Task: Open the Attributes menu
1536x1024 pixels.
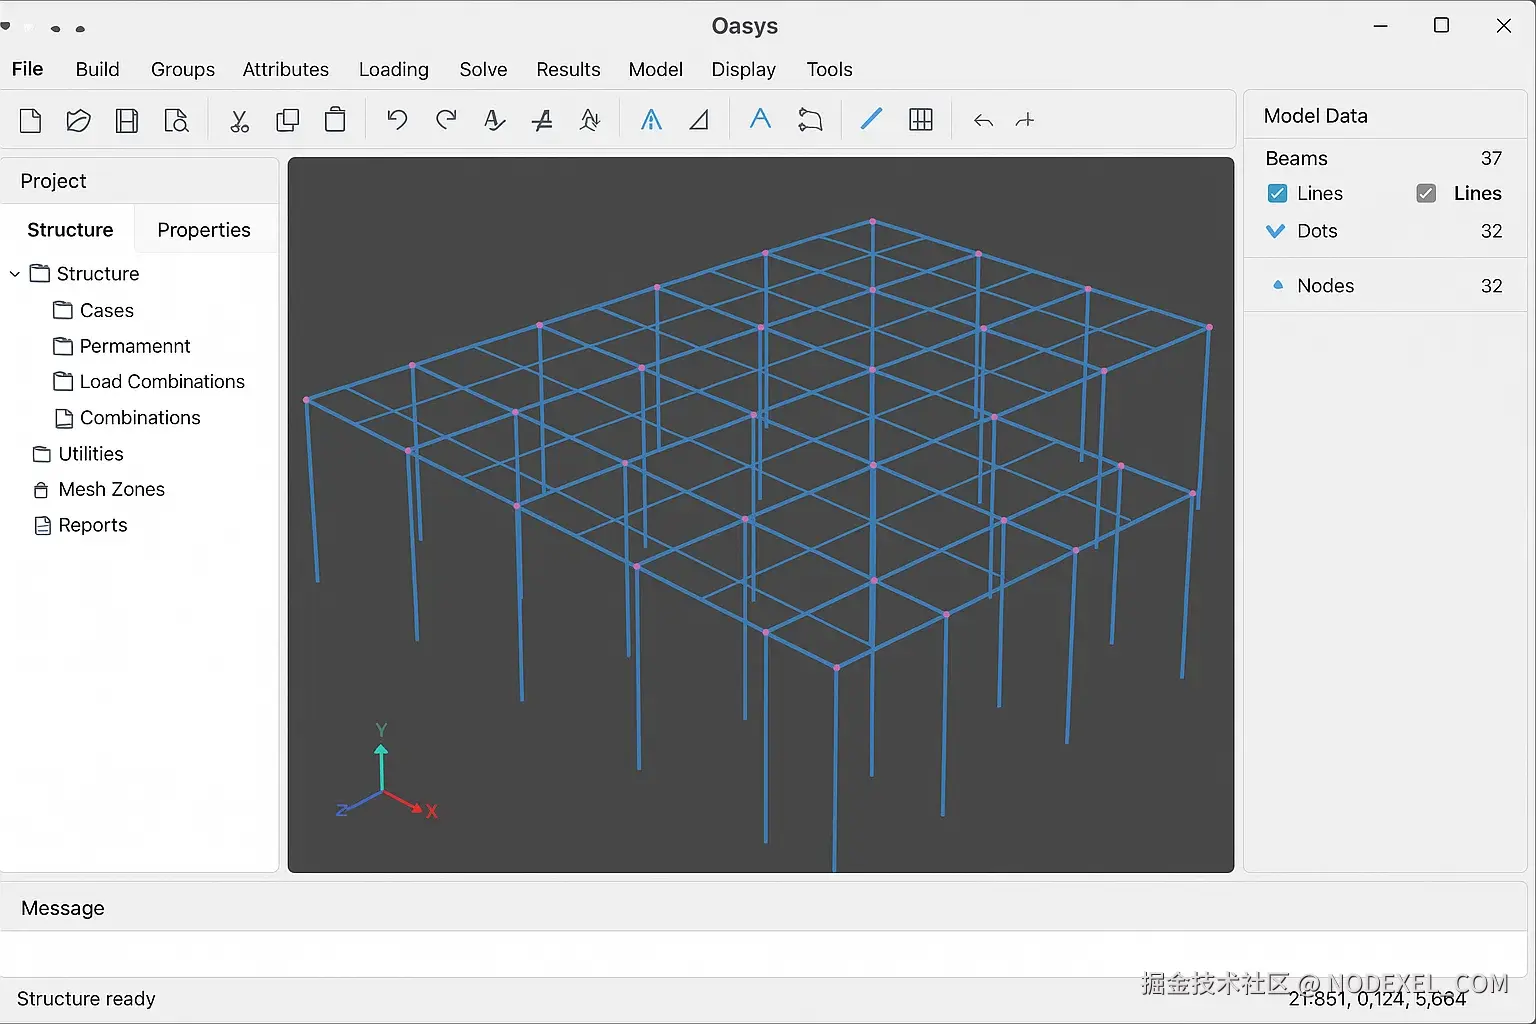Action: (286, 69)
